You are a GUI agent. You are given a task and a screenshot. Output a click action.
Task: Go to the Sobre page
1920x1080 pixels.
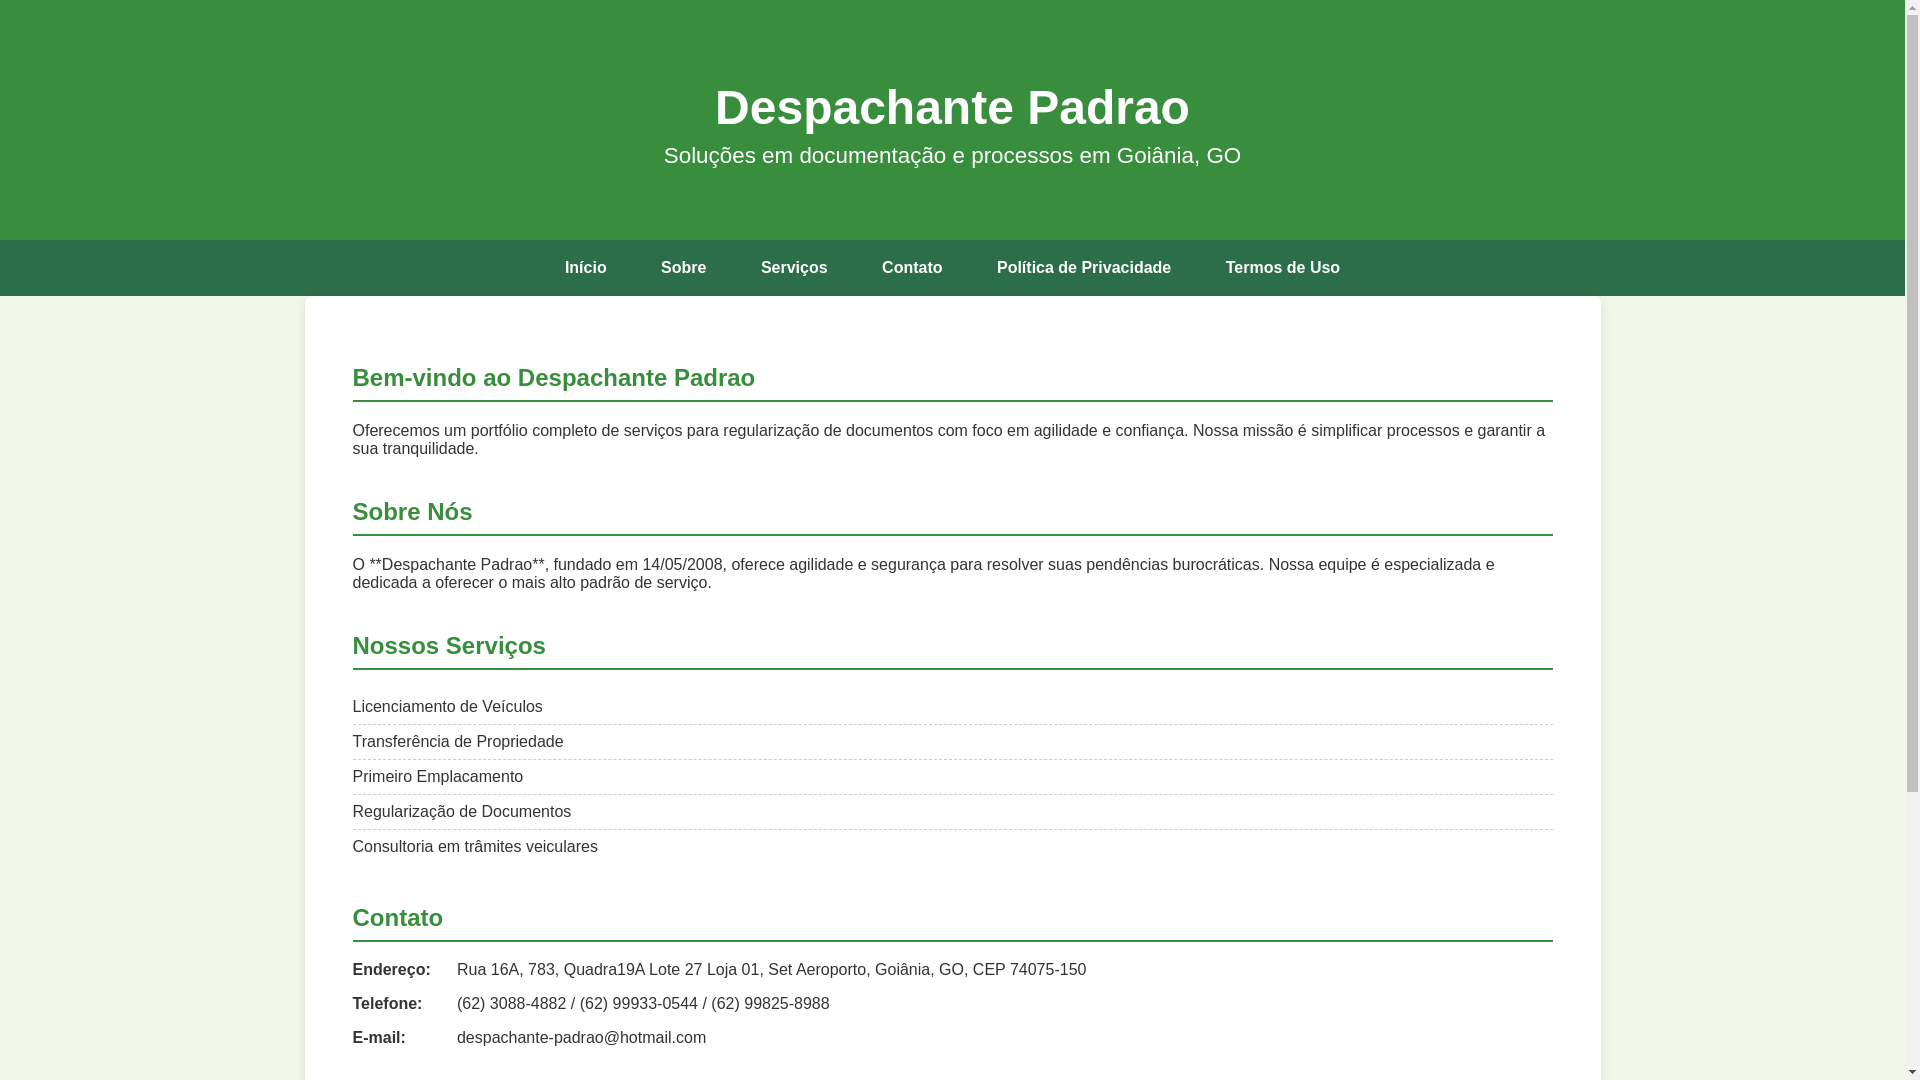coord(683,268)
